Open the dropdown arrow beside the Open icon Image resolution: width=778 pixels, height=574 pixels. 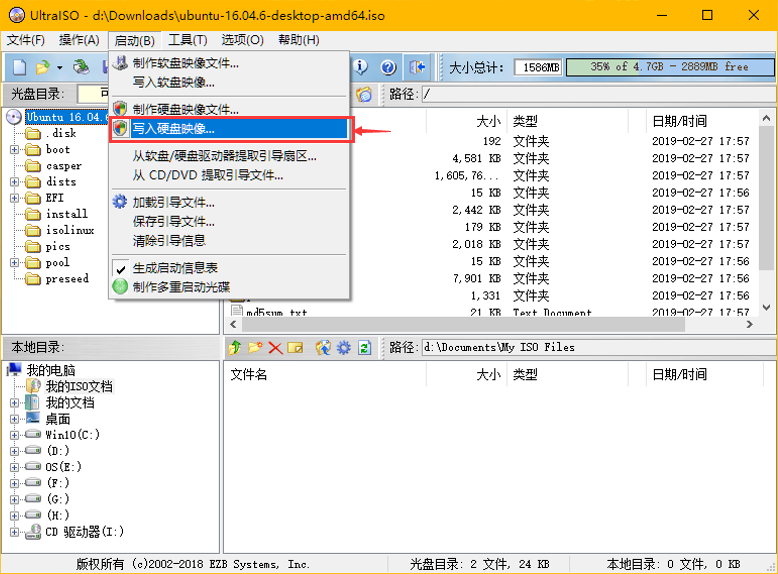[60, 67]
